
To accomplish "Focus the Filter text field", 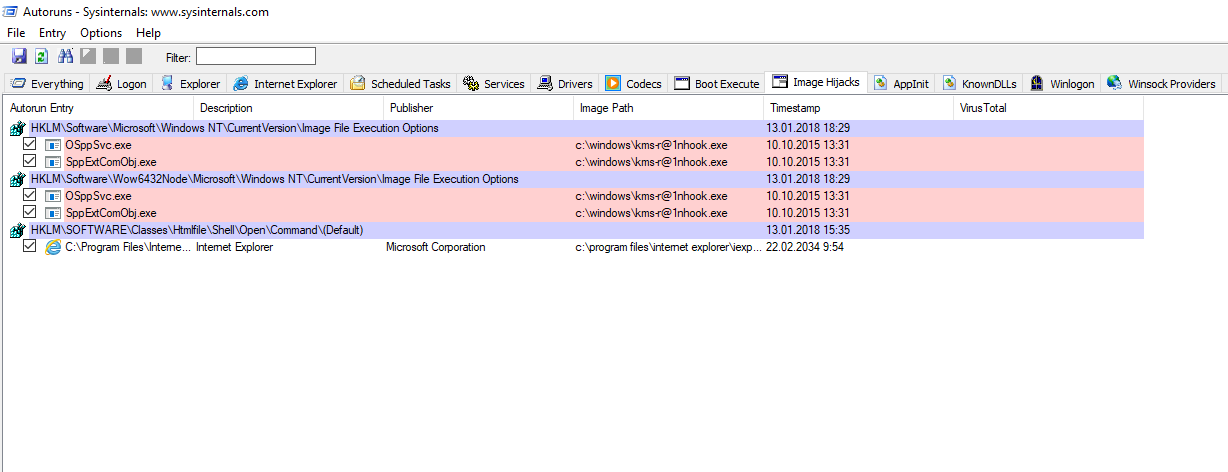I will click(x=255, y=56).
